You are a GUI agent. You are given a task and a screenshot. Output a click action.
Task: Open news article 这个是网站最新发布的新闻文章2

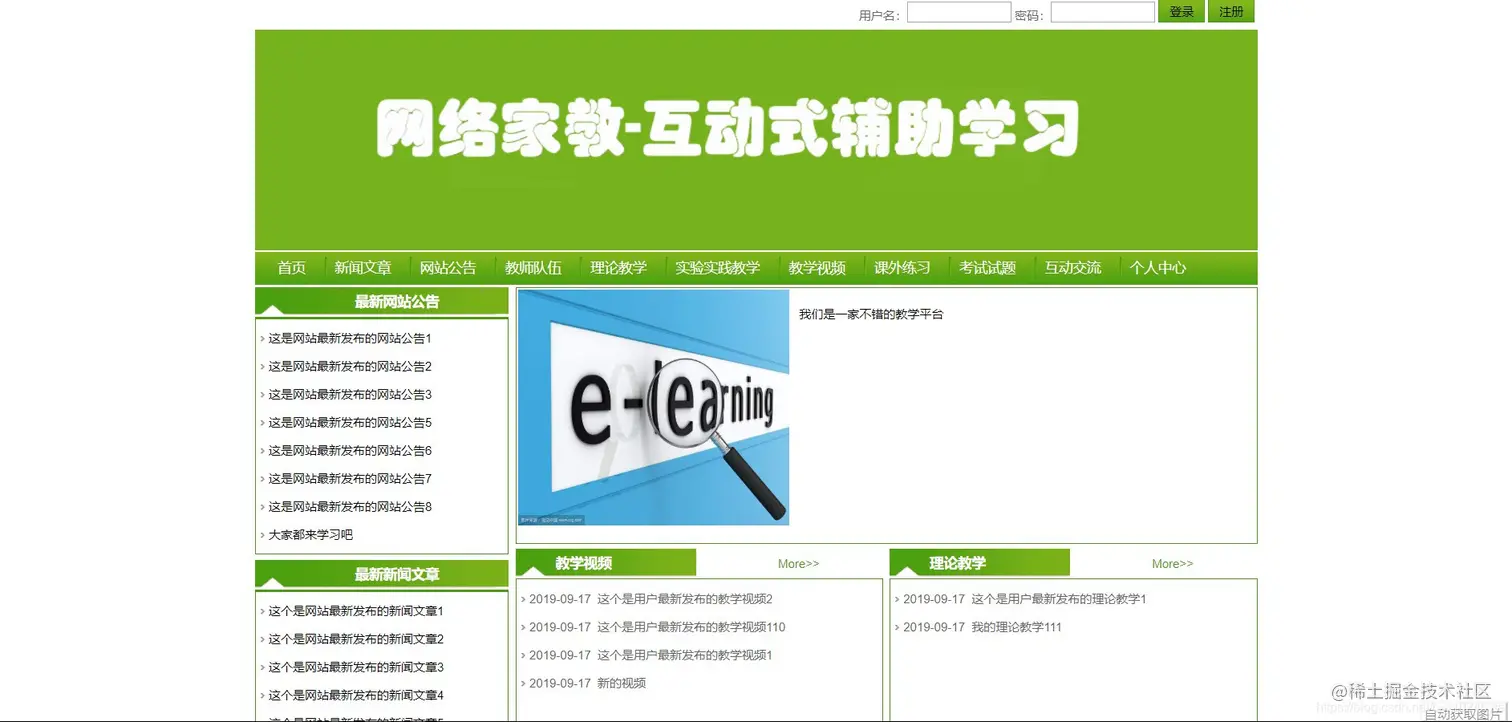(x=353, y=639)
